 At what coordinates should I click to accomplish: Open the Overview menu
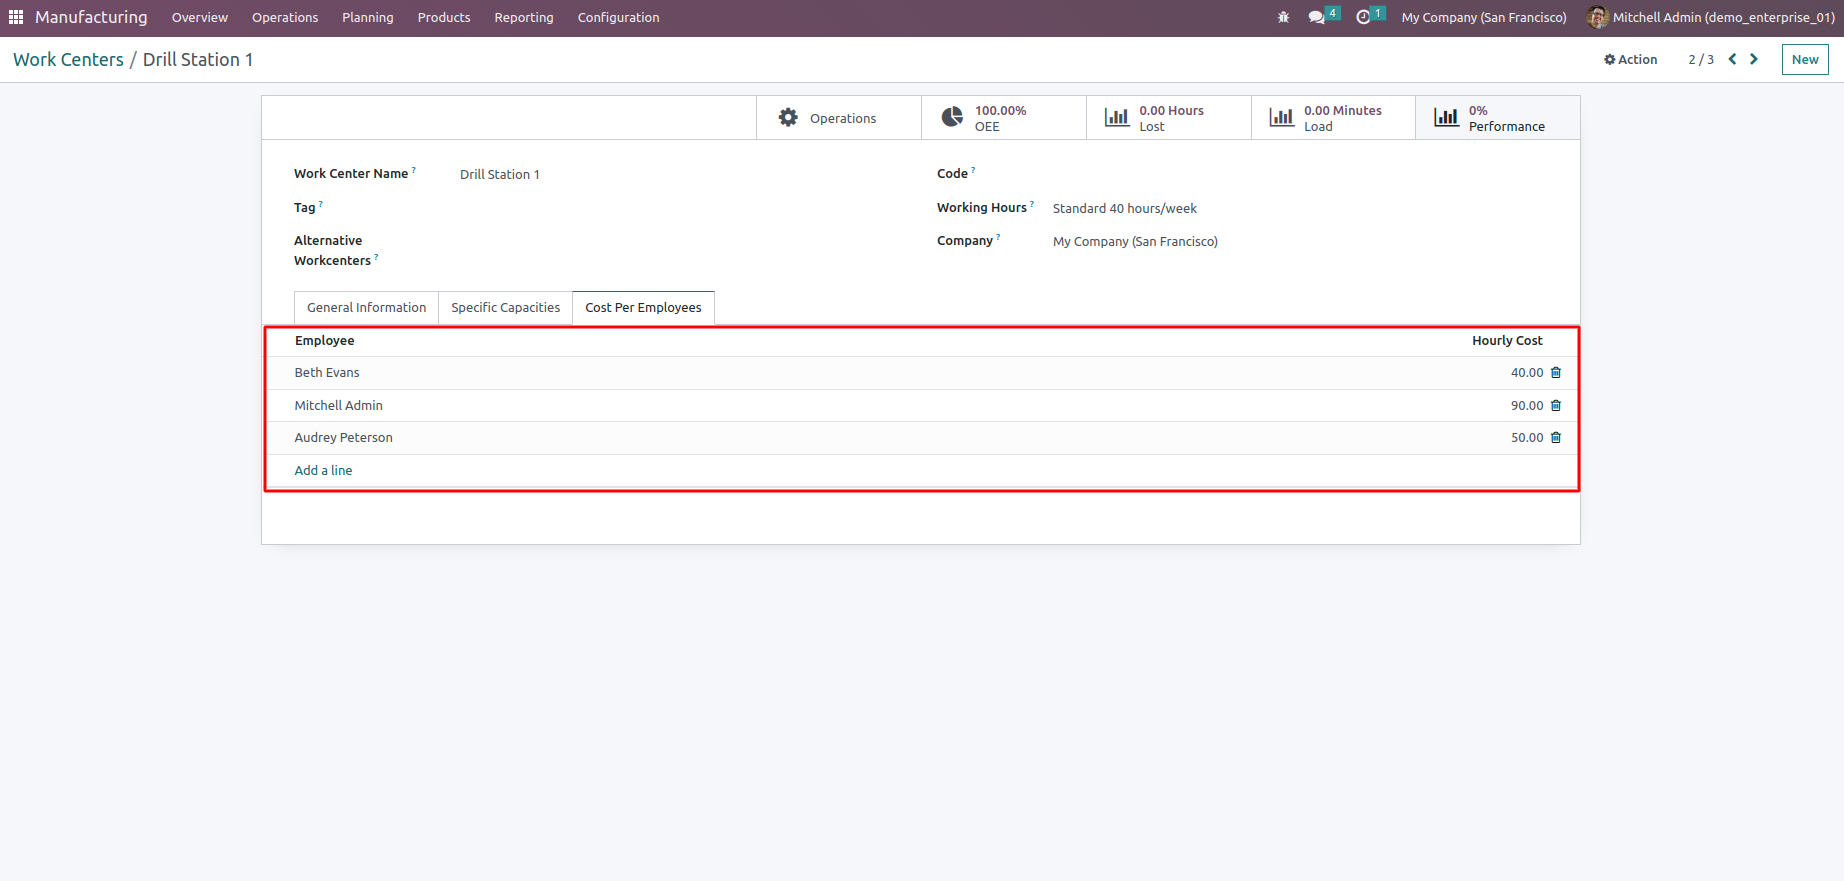(200, 17)
